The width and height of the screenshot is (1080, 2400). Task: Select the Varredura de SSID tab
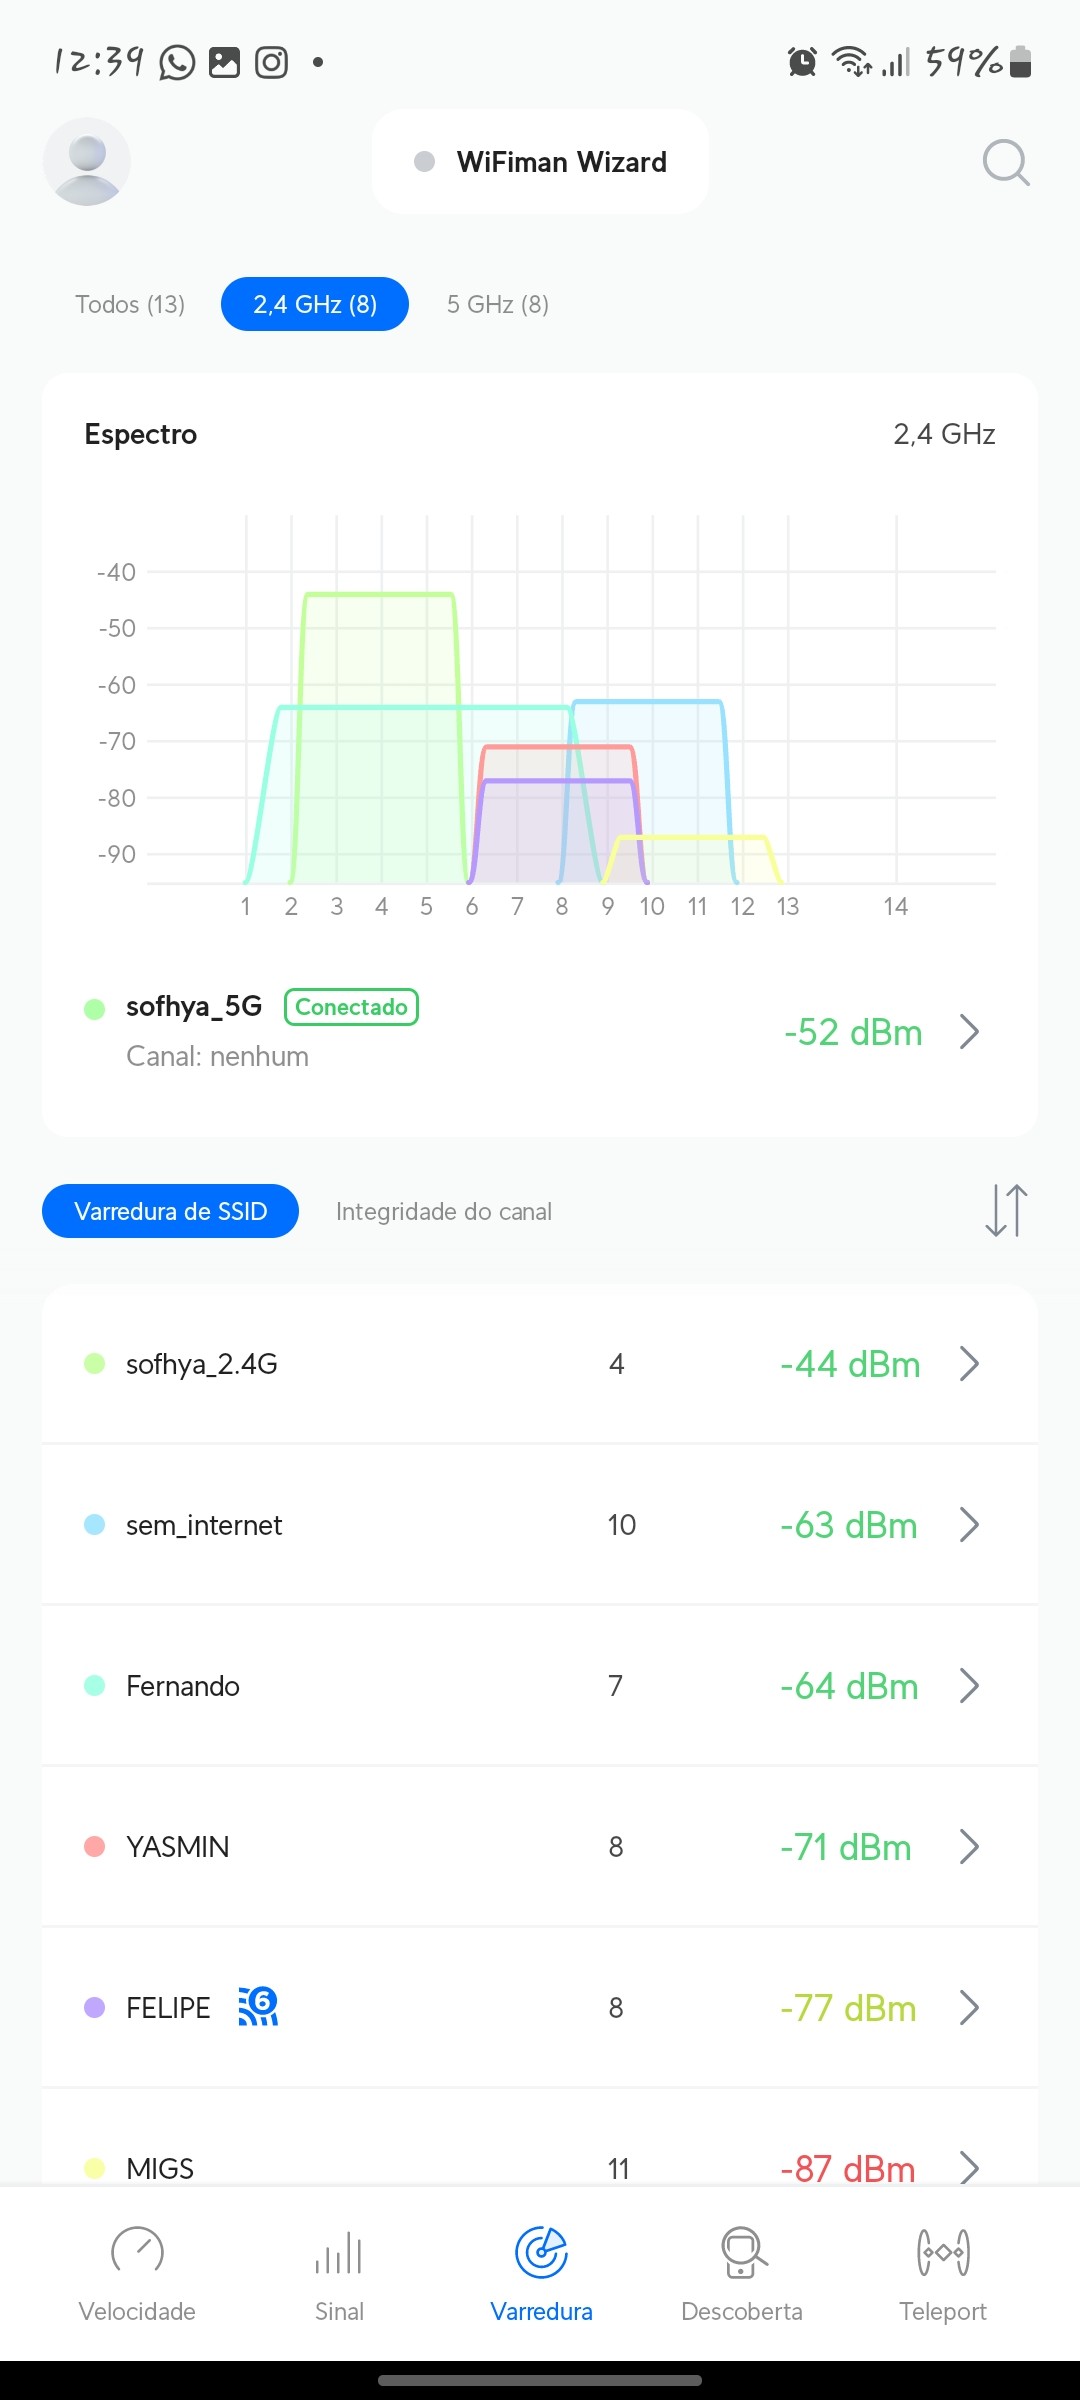(x=170, y=1211)
